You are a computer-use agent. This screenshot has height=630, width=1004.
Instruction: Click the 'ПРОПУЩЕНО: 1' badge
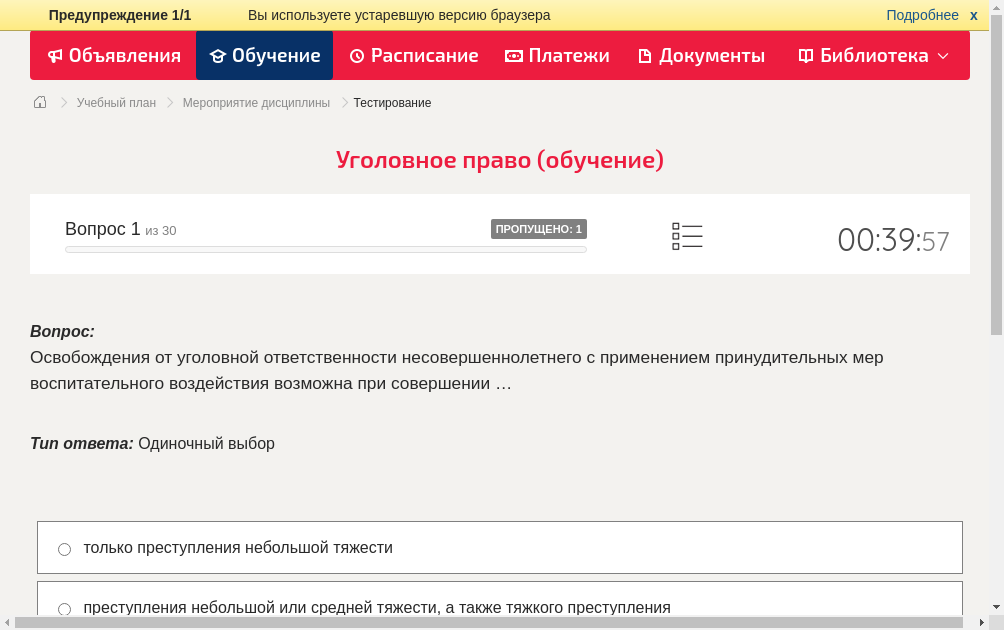[539, 228]
